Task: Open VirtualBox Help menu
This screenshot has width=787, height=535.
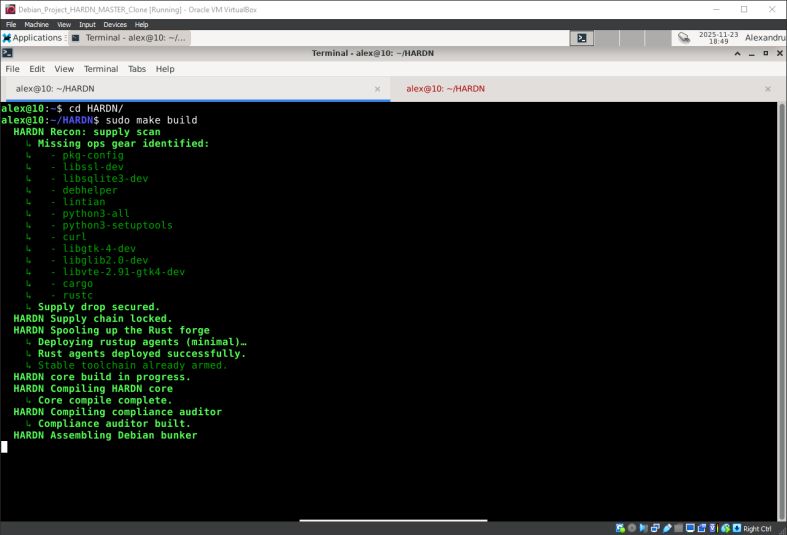Action: [141, 24]
